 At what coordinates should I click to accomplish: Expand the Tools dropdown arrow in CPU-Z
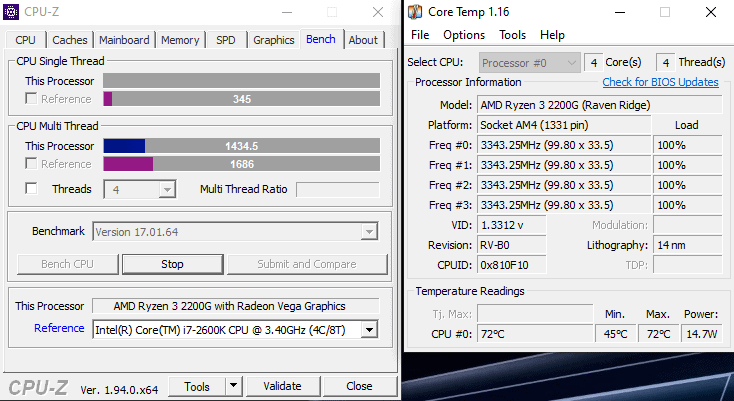(234, 386)
